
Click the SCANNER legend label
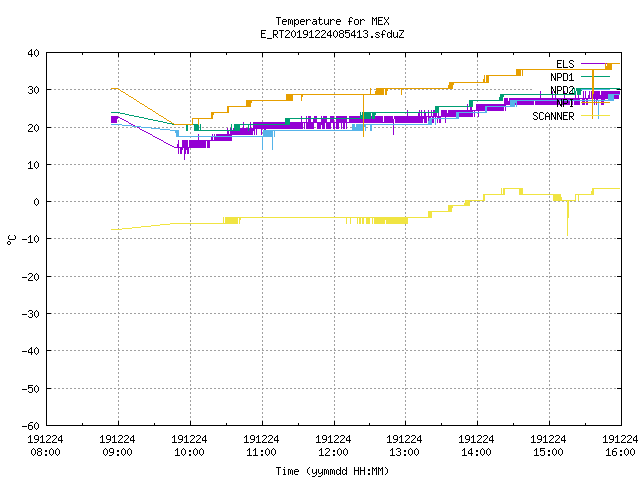553,116
